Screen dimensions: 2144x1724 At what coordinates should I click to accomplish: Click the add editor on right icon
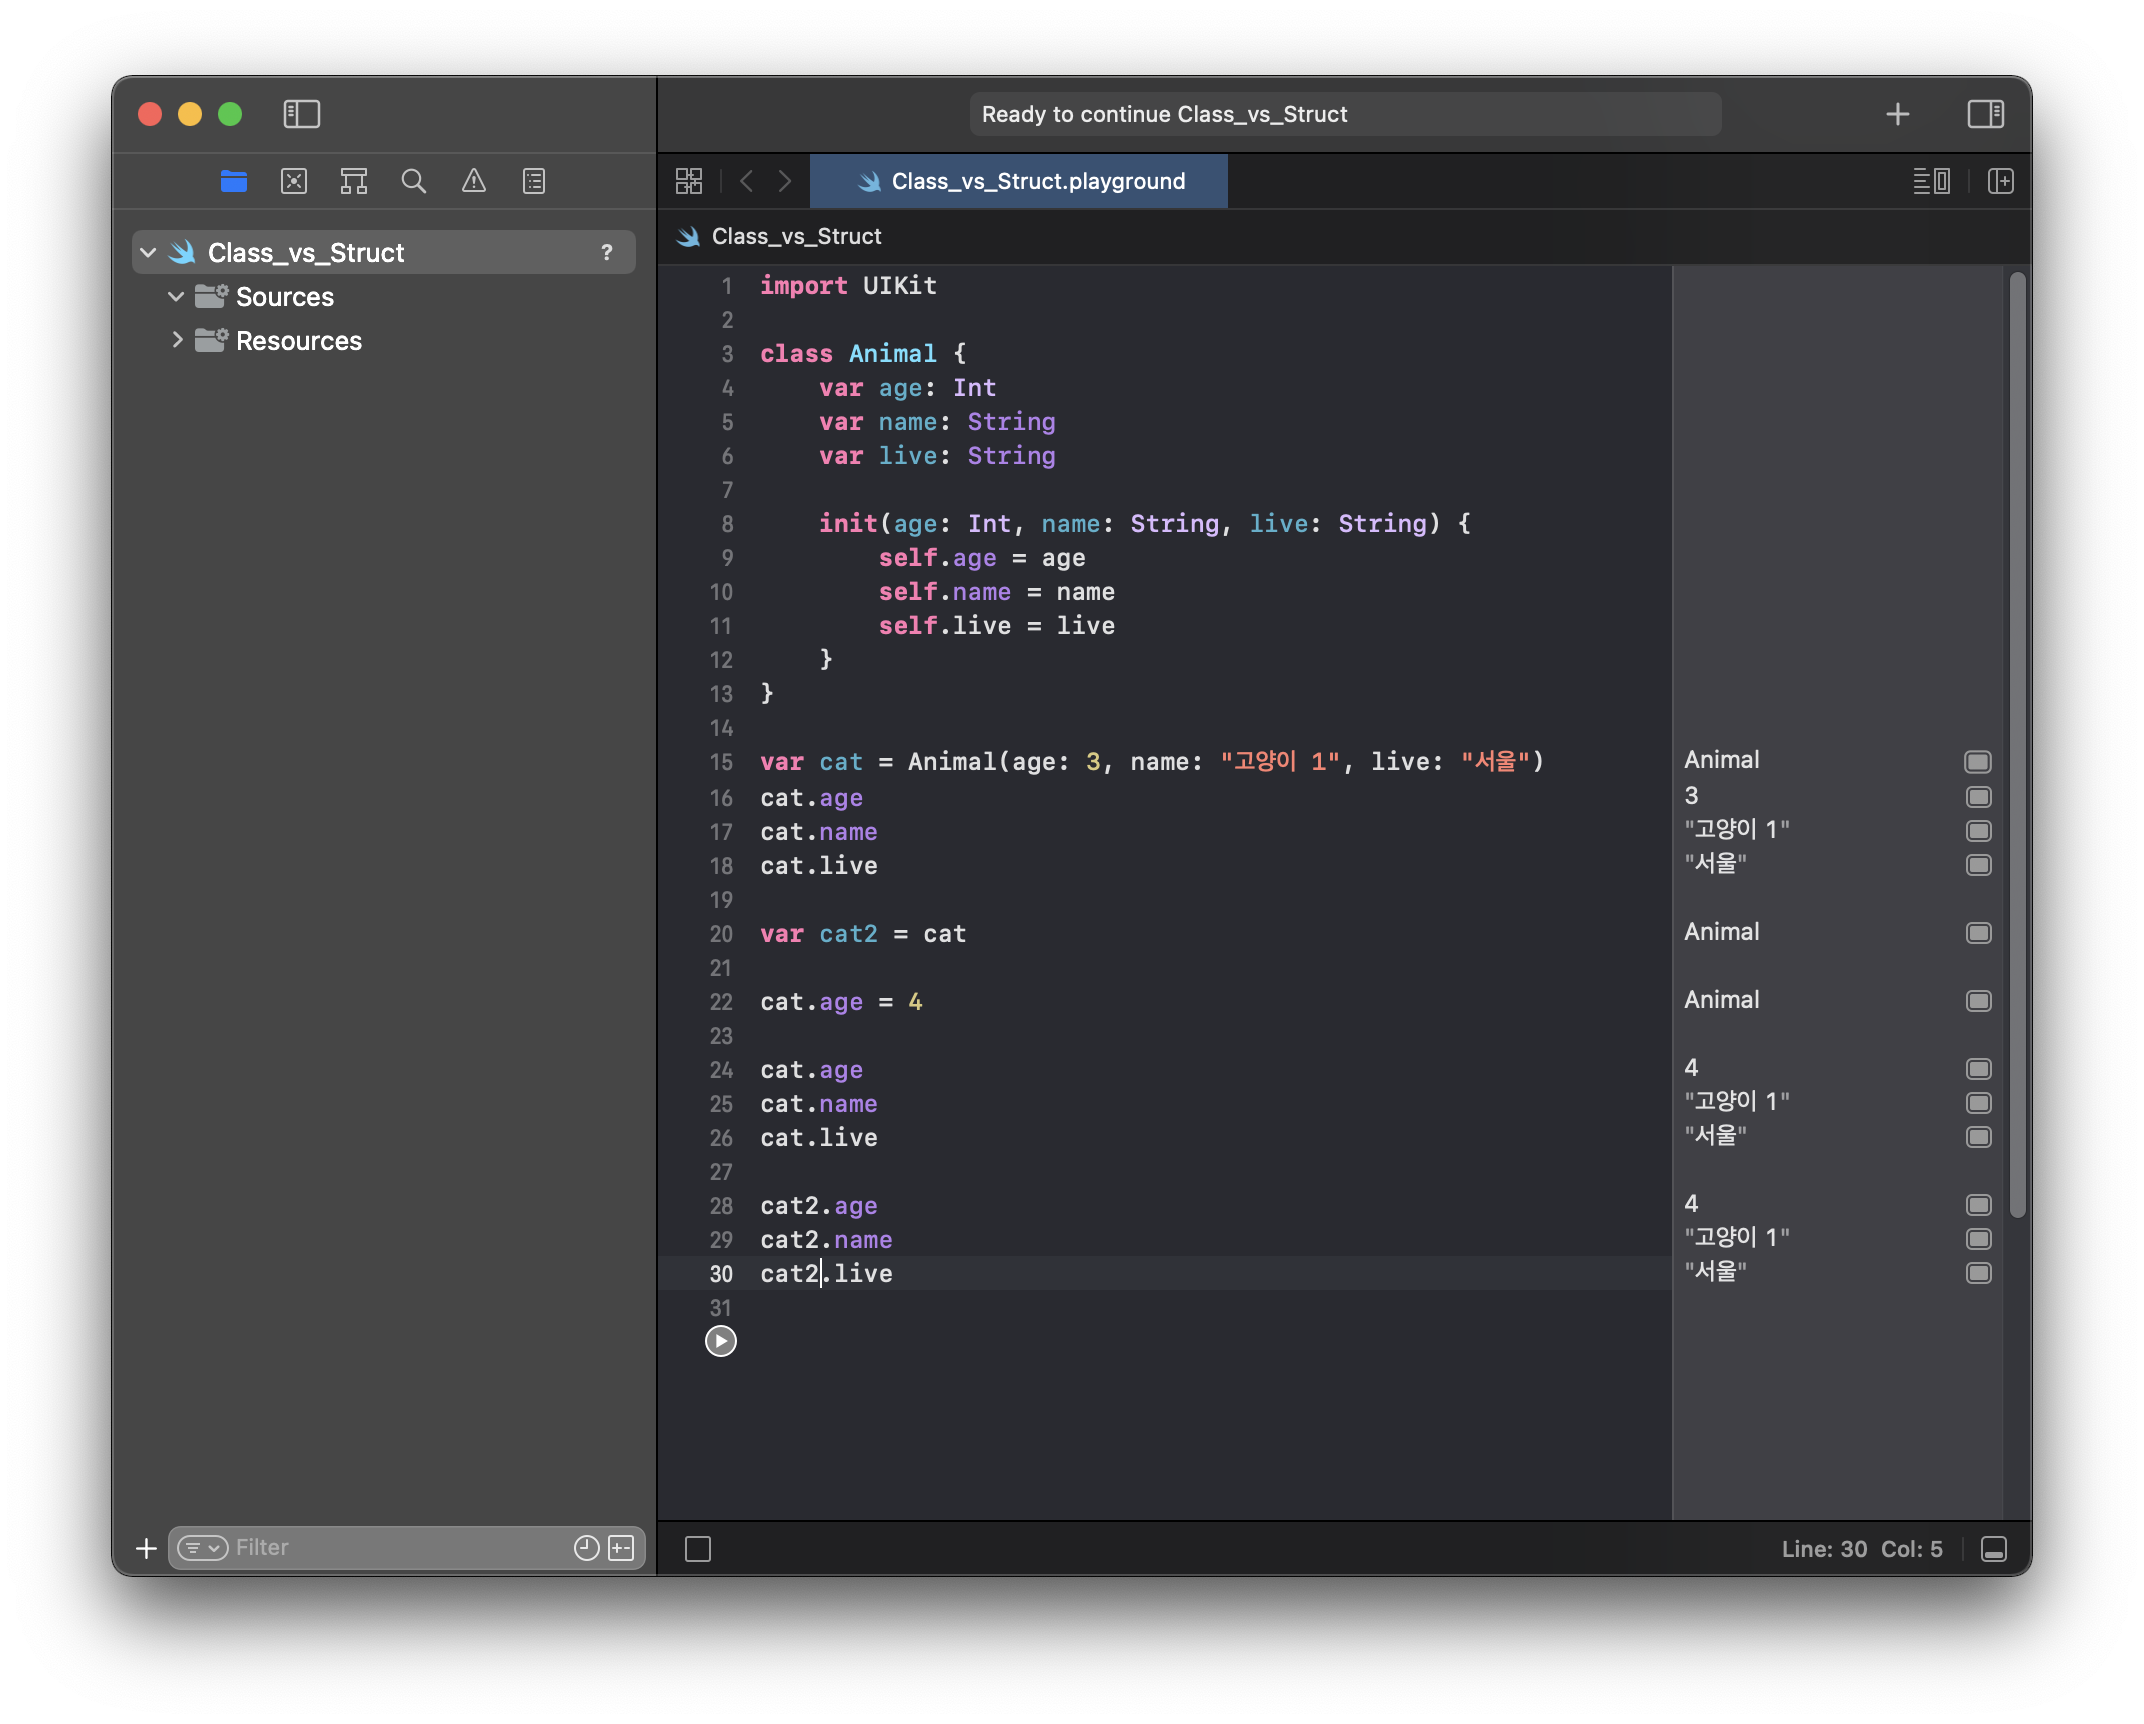[x=2001, y=181]
